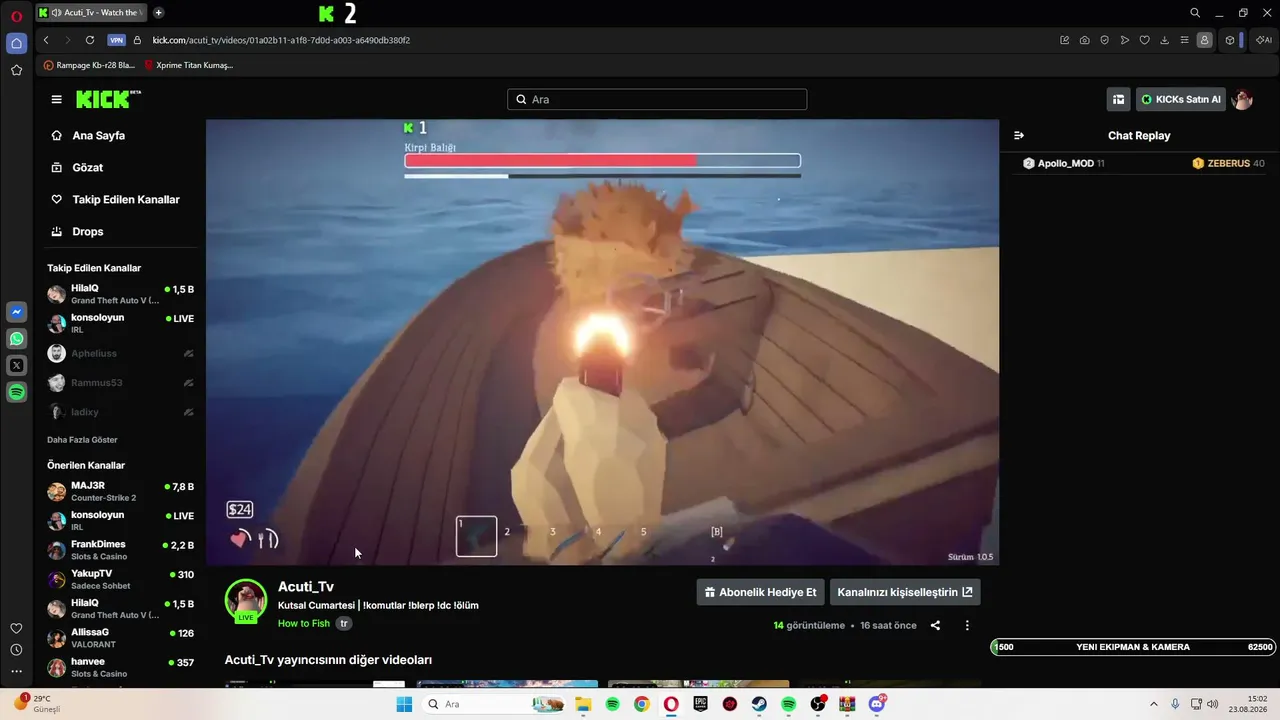Toggle the VPN badge in address bar
This screenshot has height=720, width=1280.
[116, 40]
